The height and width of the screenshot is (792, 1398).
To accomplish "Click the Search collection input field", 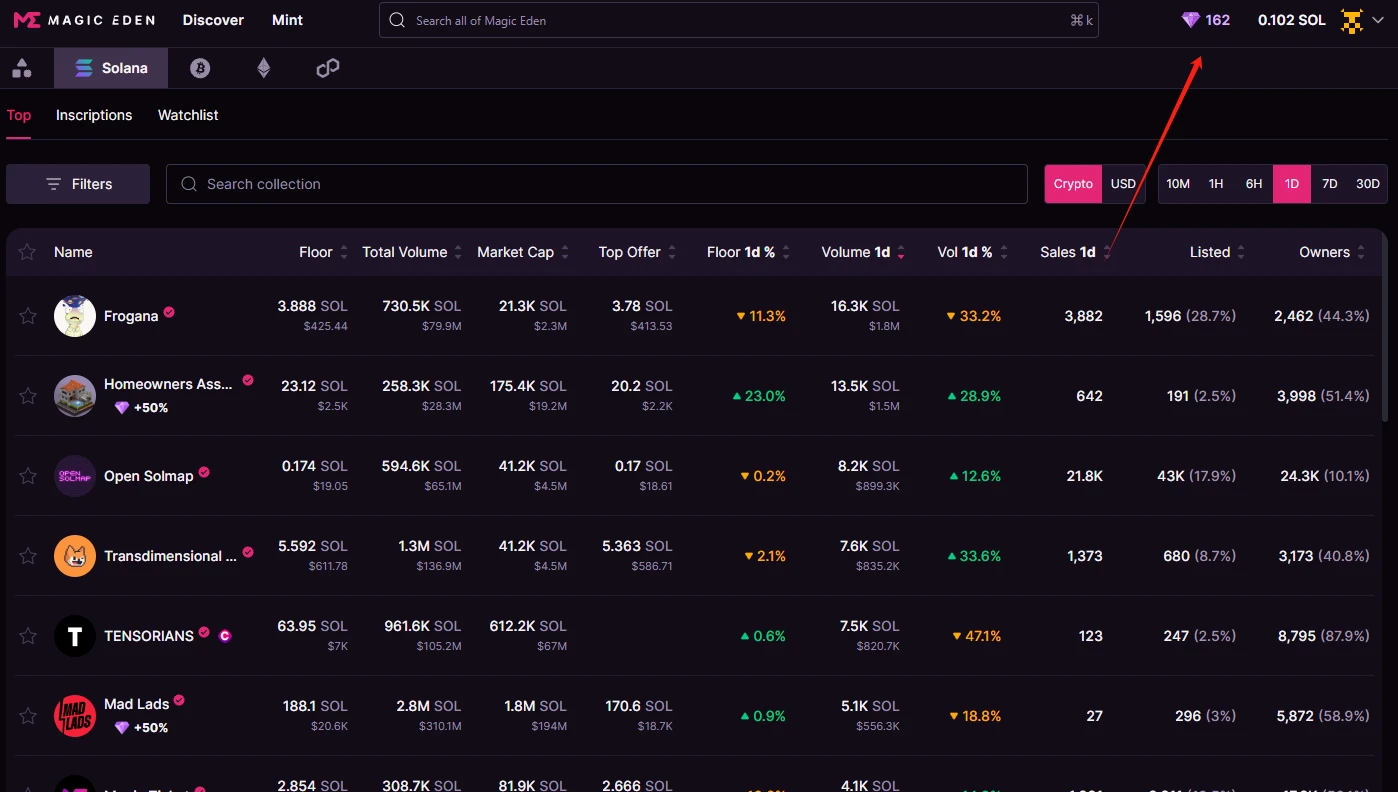I will 600,184.
